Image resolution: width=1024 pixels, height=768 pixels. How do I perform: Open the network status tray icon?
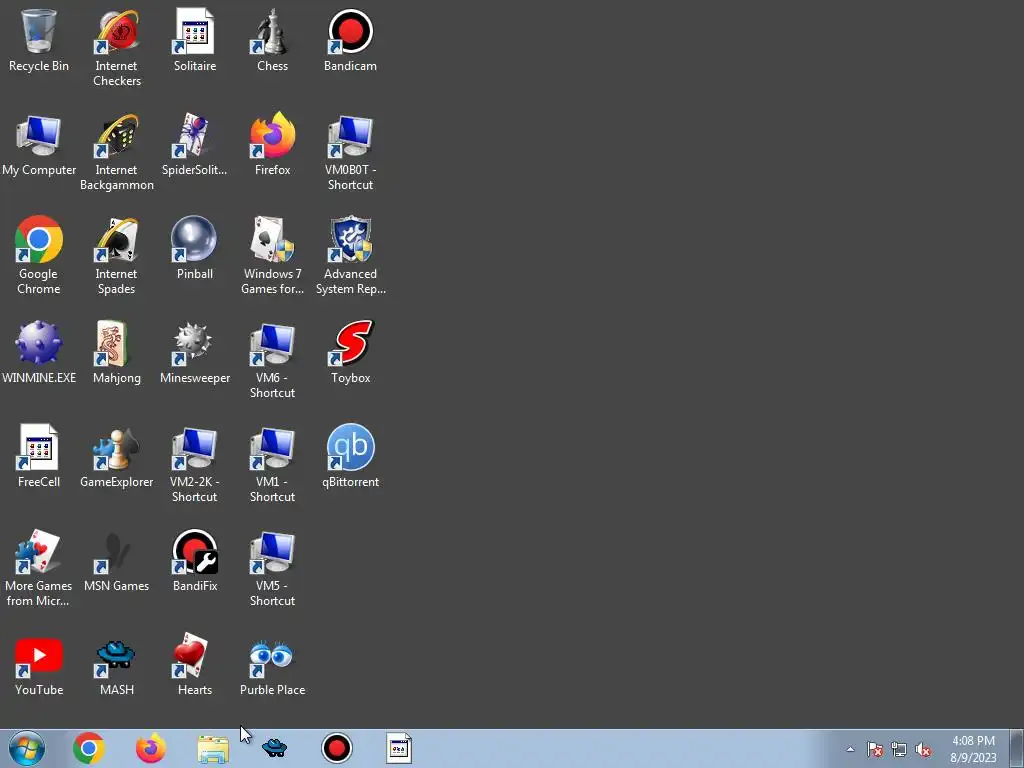pos(899,749)
